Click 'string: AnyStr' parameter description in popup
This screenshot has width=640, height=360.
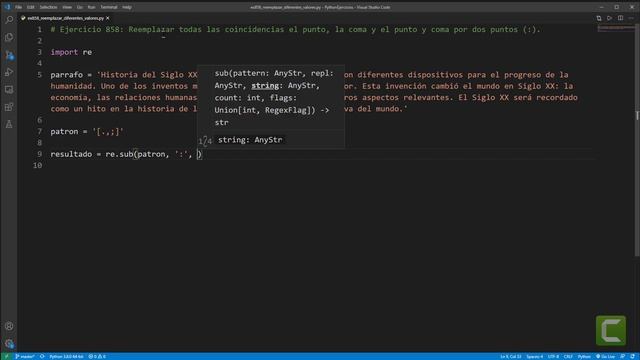point(250,140)
